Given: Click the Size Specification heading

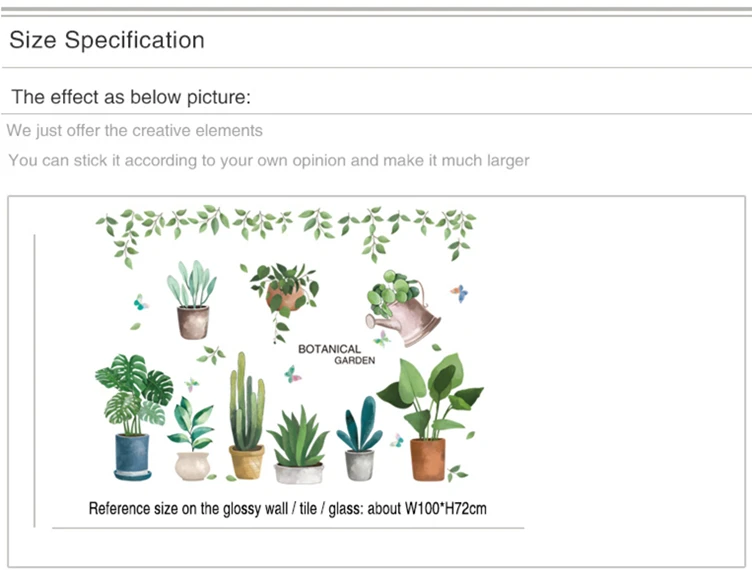Looking at the screenshot, I should tap(106, 40).
